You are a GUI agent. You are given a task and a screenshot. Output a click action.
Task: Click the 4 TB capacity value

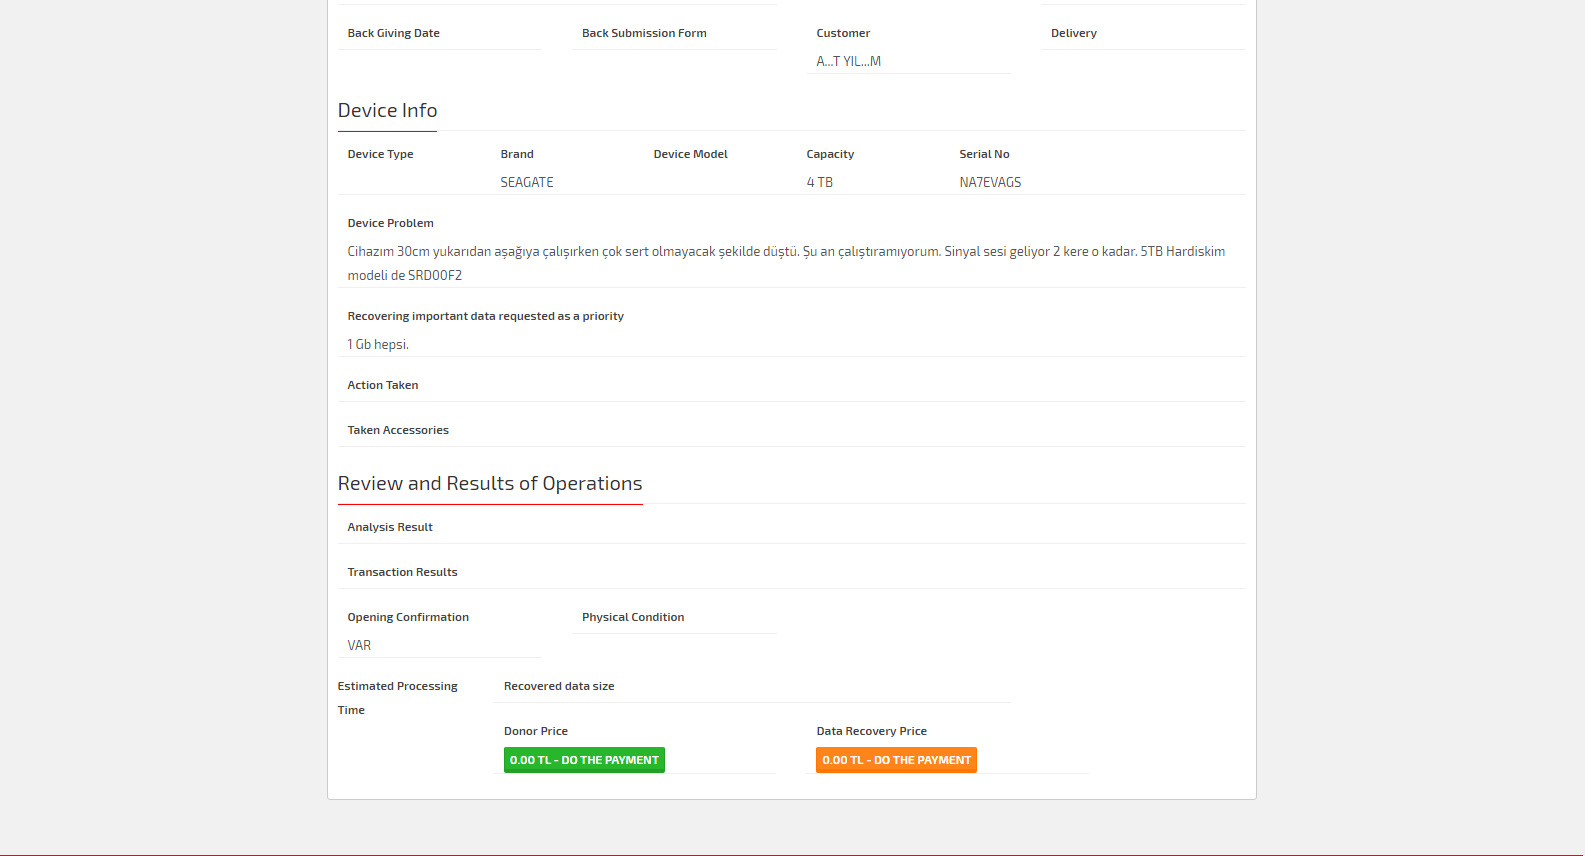(819, 182)
